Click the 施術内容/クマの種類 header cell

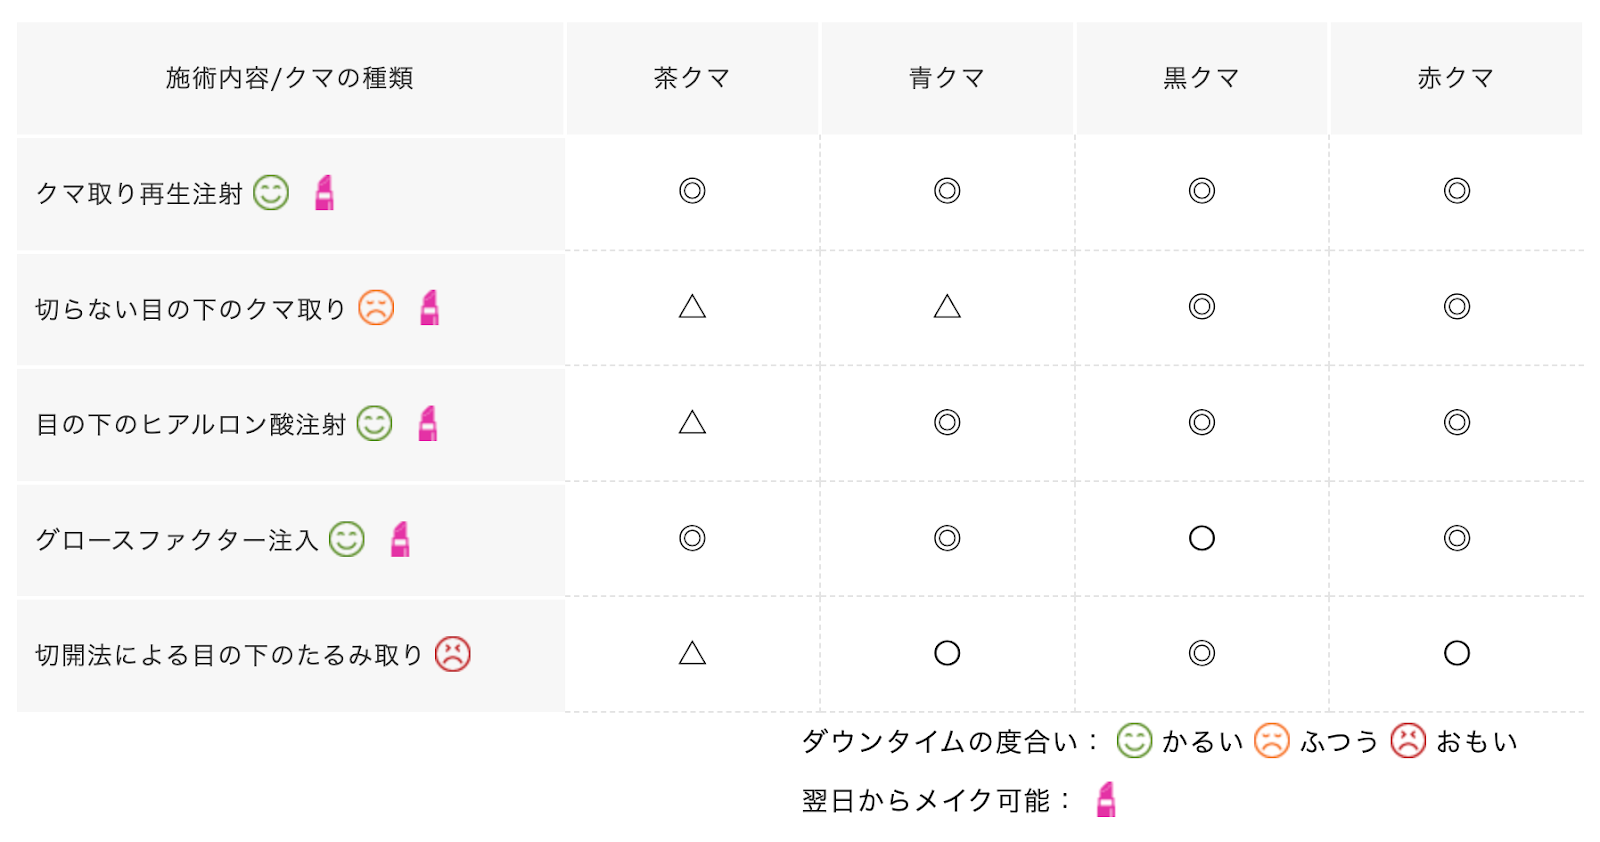pos(290,78)
